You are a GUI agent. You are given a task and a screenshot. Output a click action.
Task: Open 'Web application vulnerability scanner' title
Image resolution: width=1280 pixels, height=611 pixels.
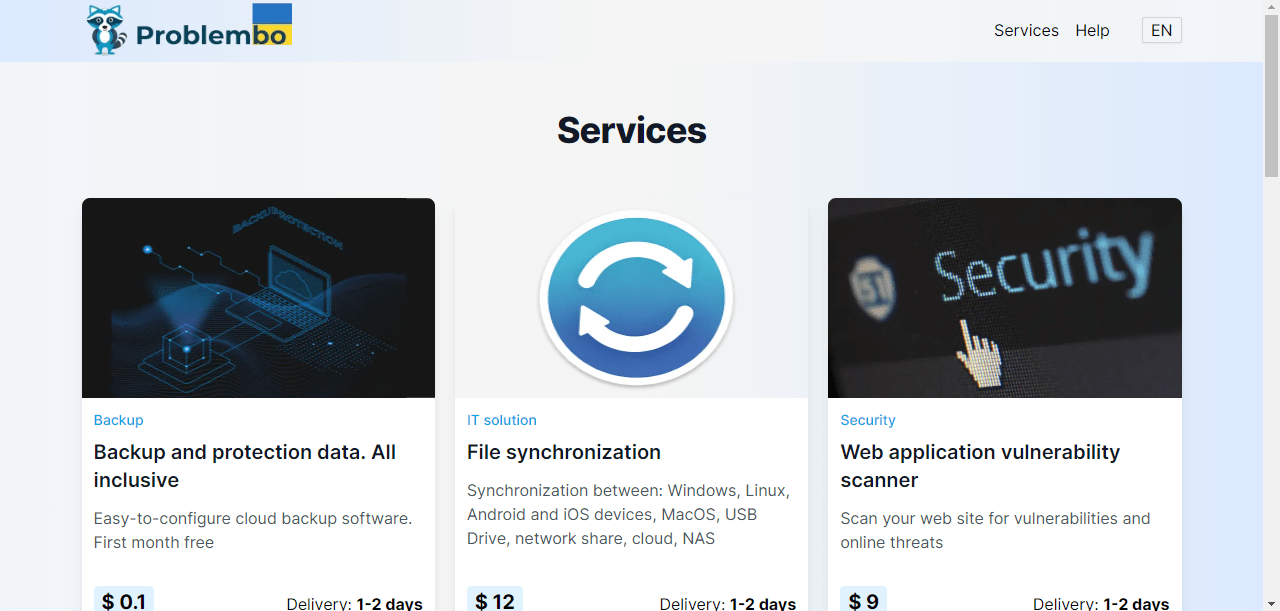pos(980,466)
